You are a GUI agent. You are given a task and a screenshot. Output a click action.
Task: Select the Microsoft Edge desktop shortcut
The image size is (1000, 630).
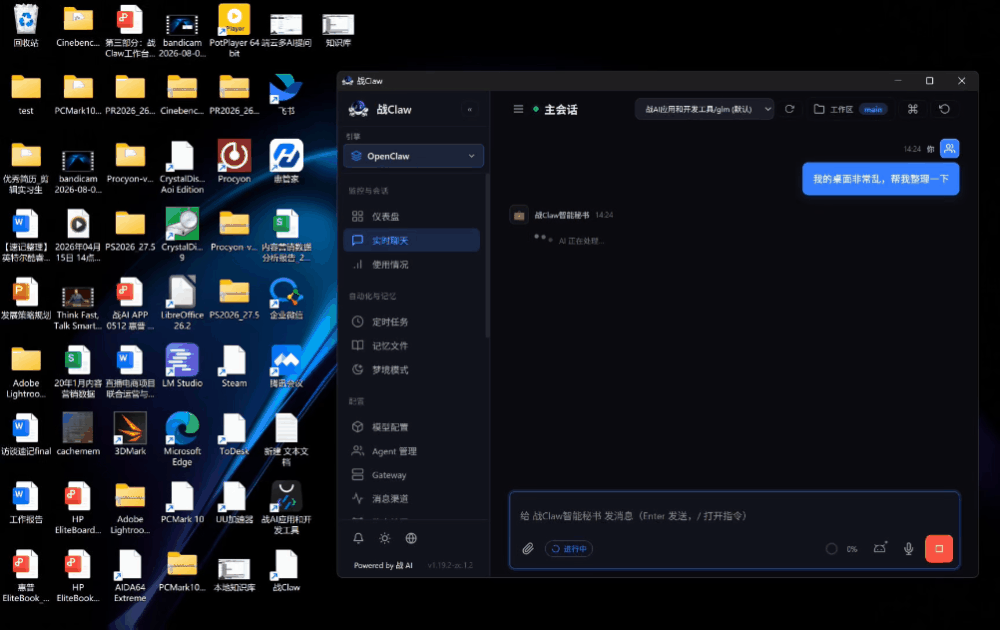tap(182, 439)
